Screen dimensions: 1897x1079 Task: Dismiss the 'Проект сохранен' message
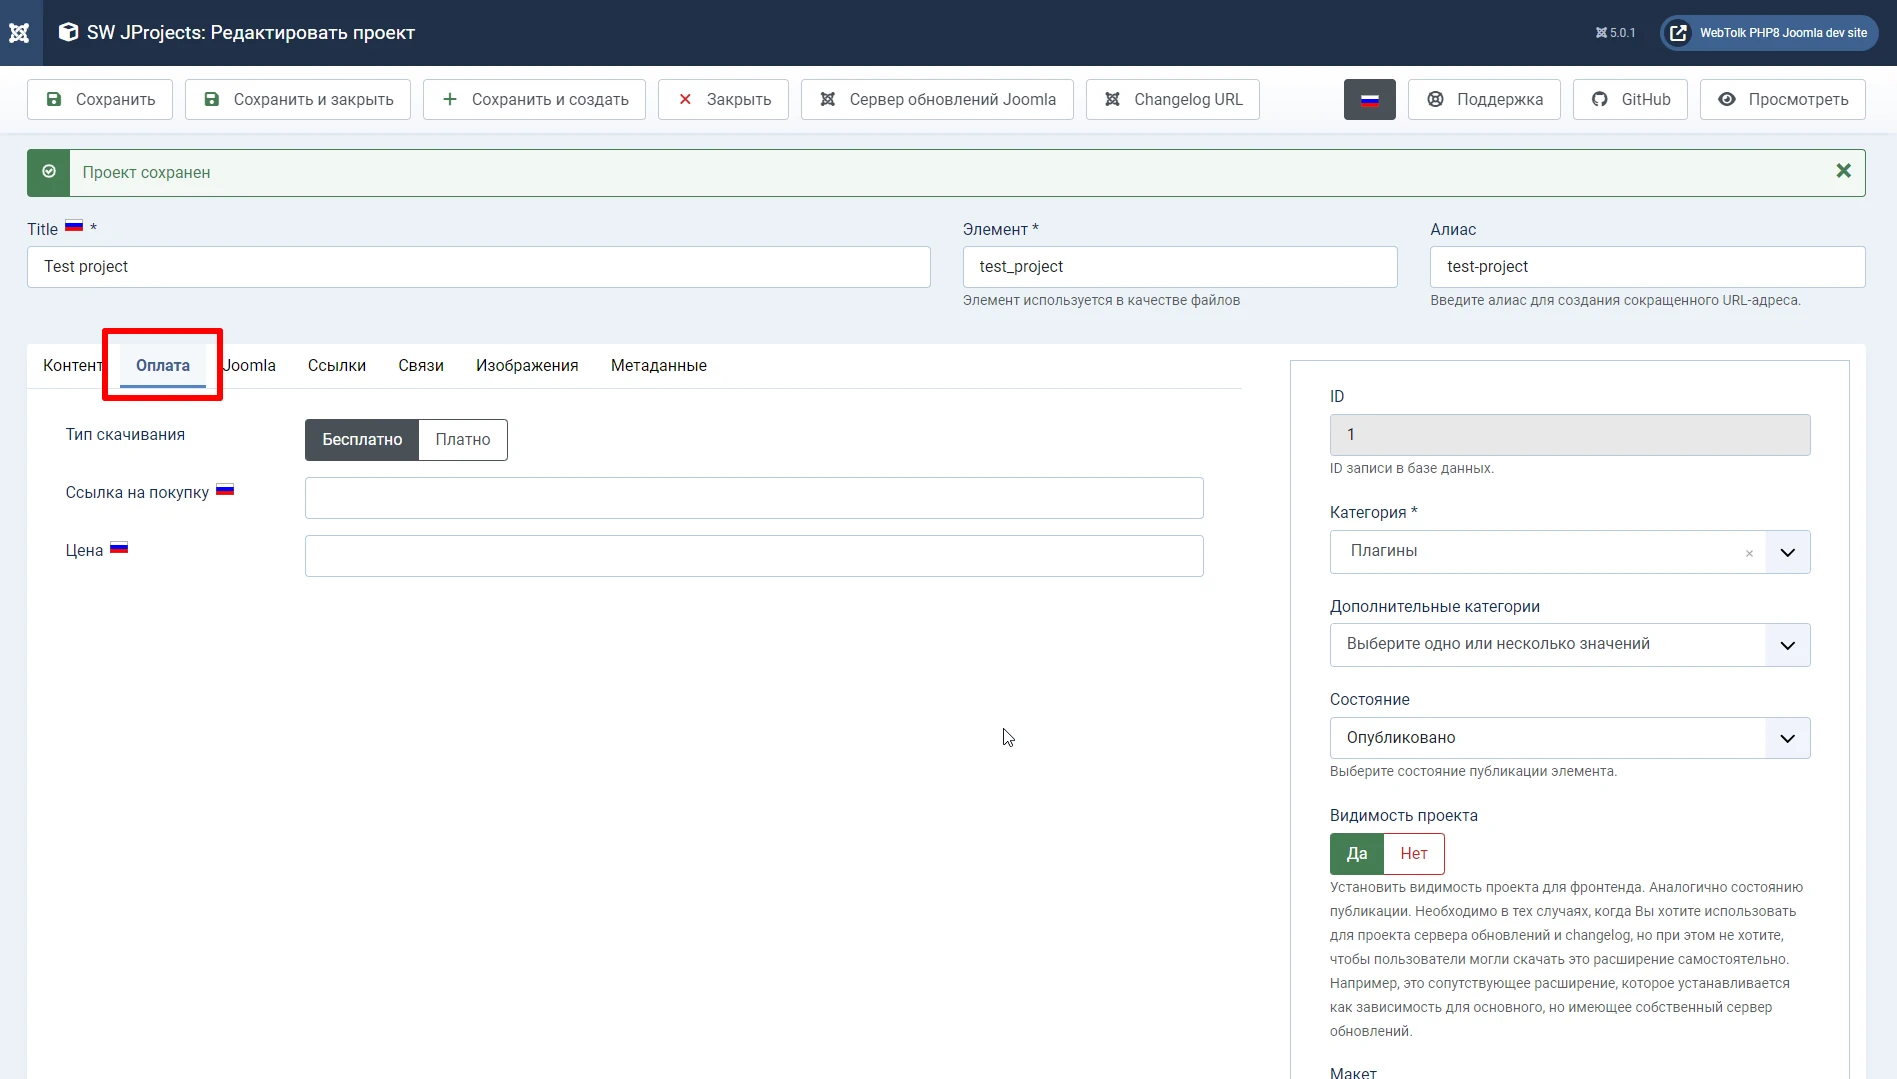pos(1843,171)
